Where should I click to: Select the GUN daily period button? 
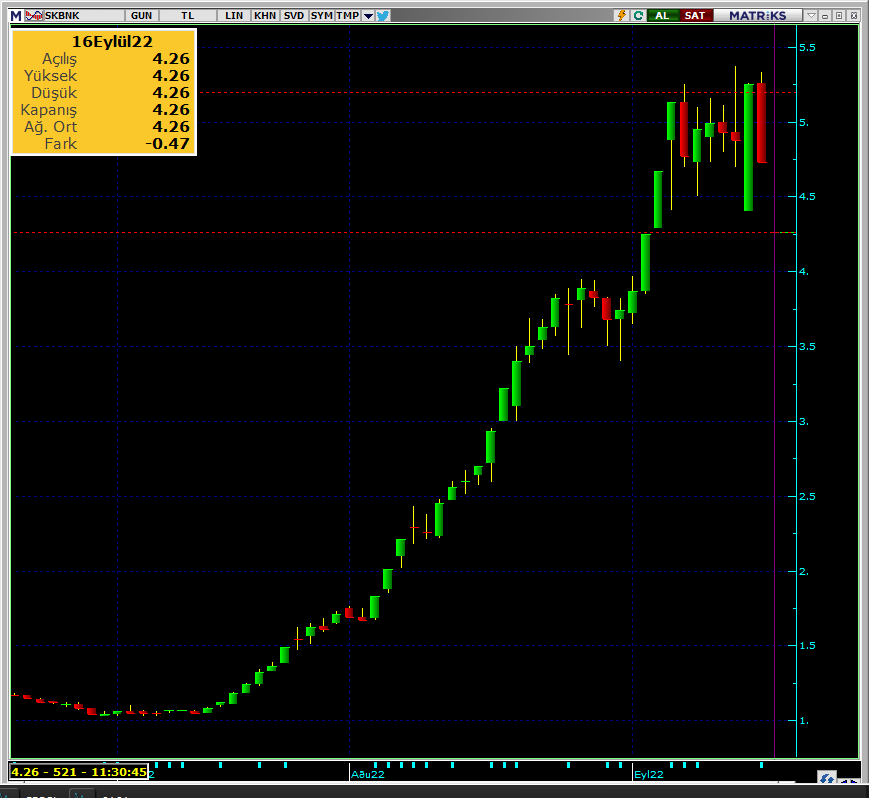(x=141, y=16)
